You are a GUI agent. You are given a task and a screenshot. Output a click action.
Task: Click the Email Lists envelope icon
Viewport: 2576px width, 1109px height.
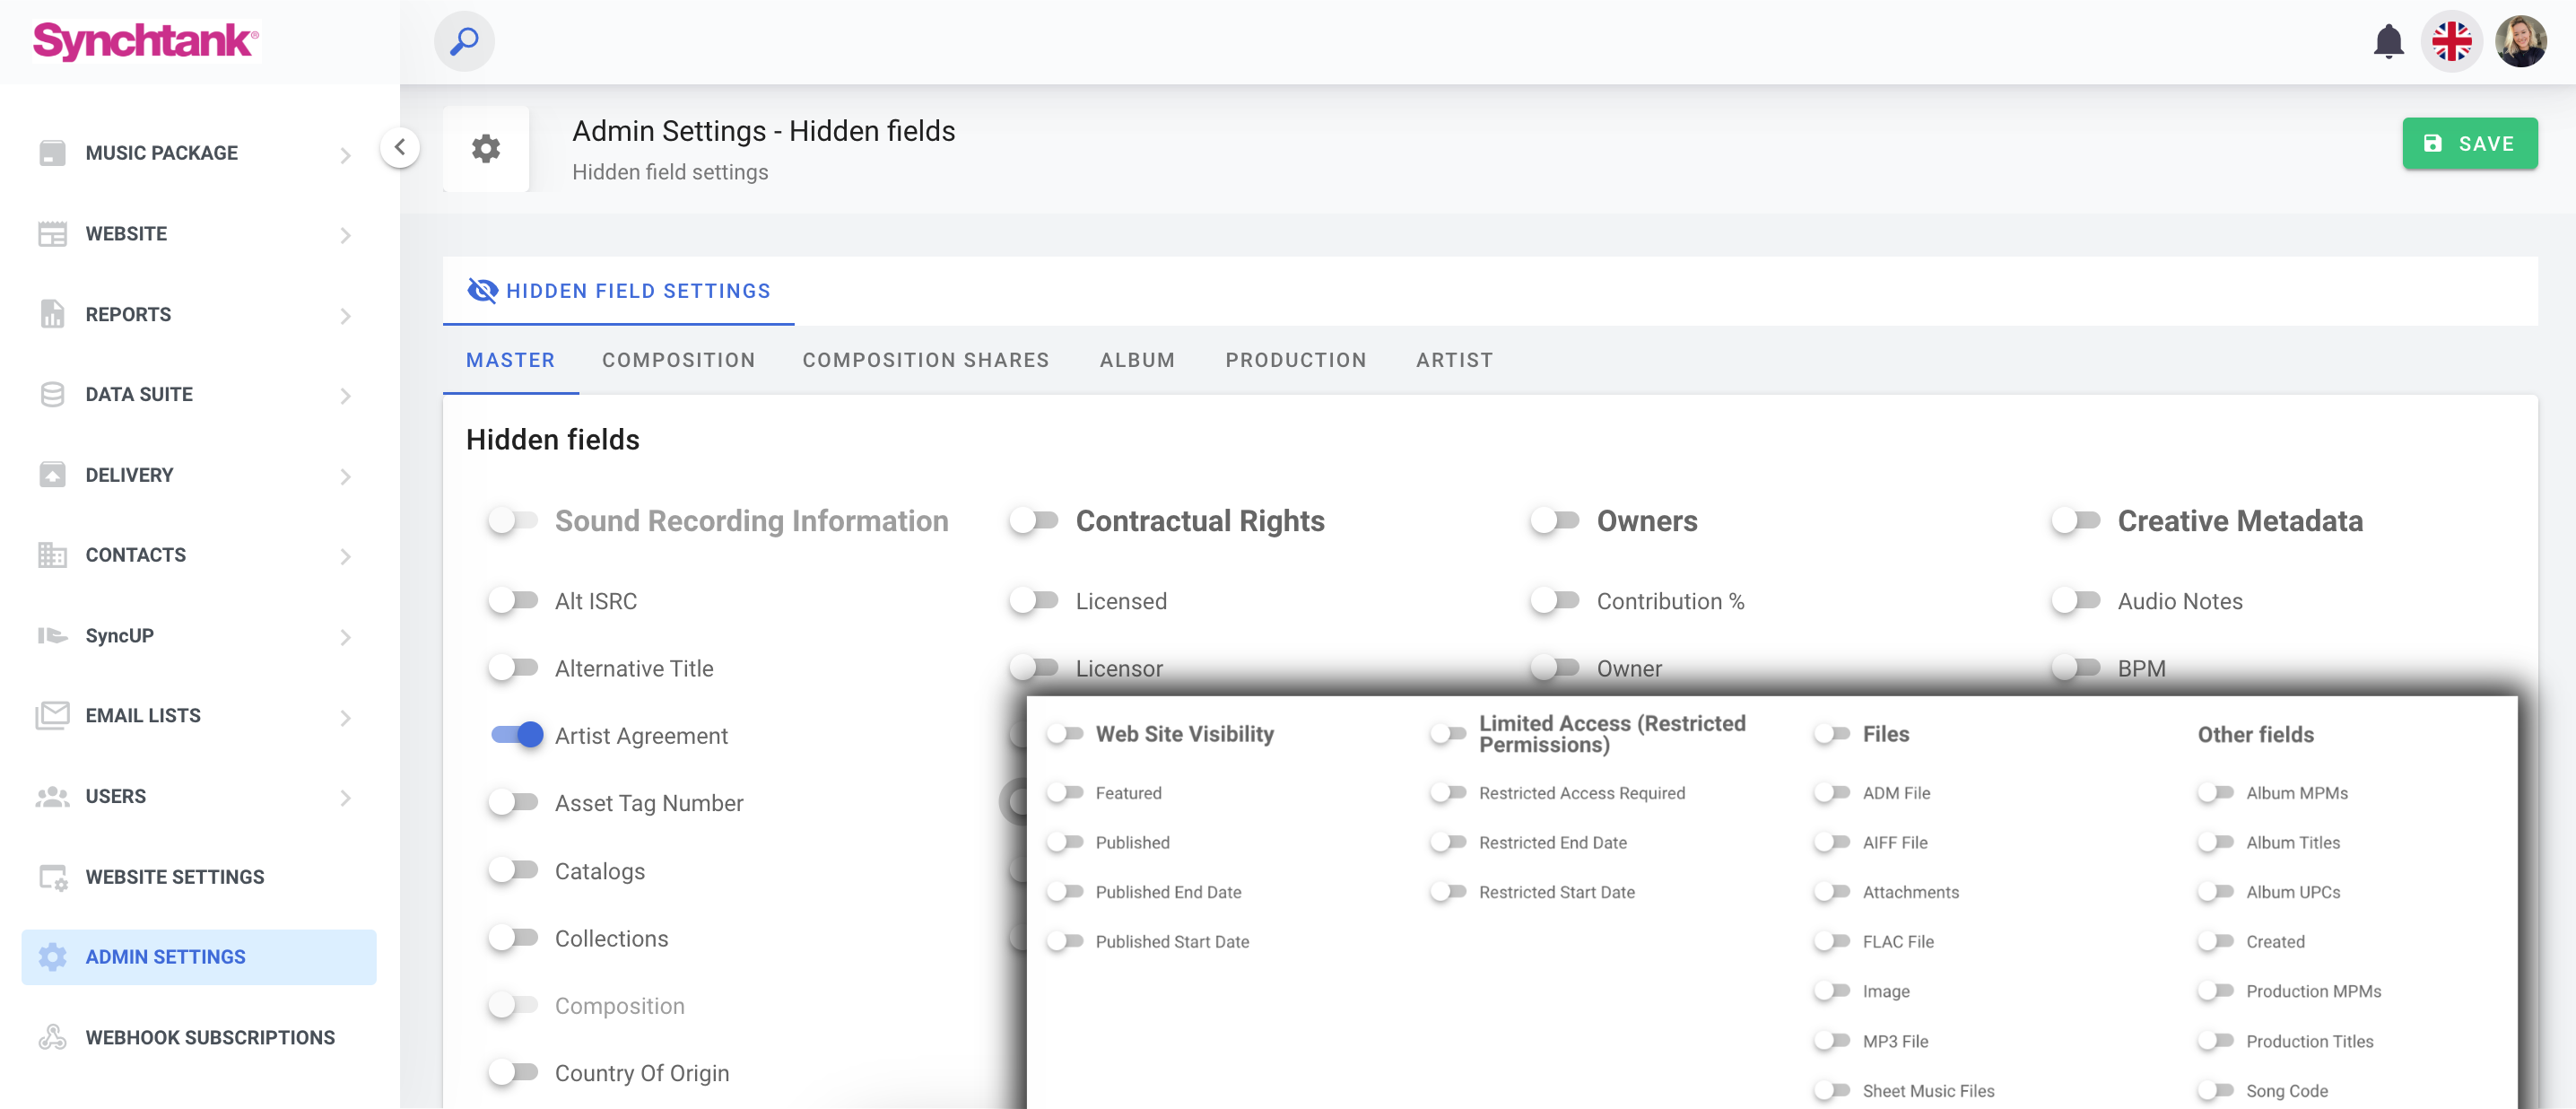[x=52, y=716]
